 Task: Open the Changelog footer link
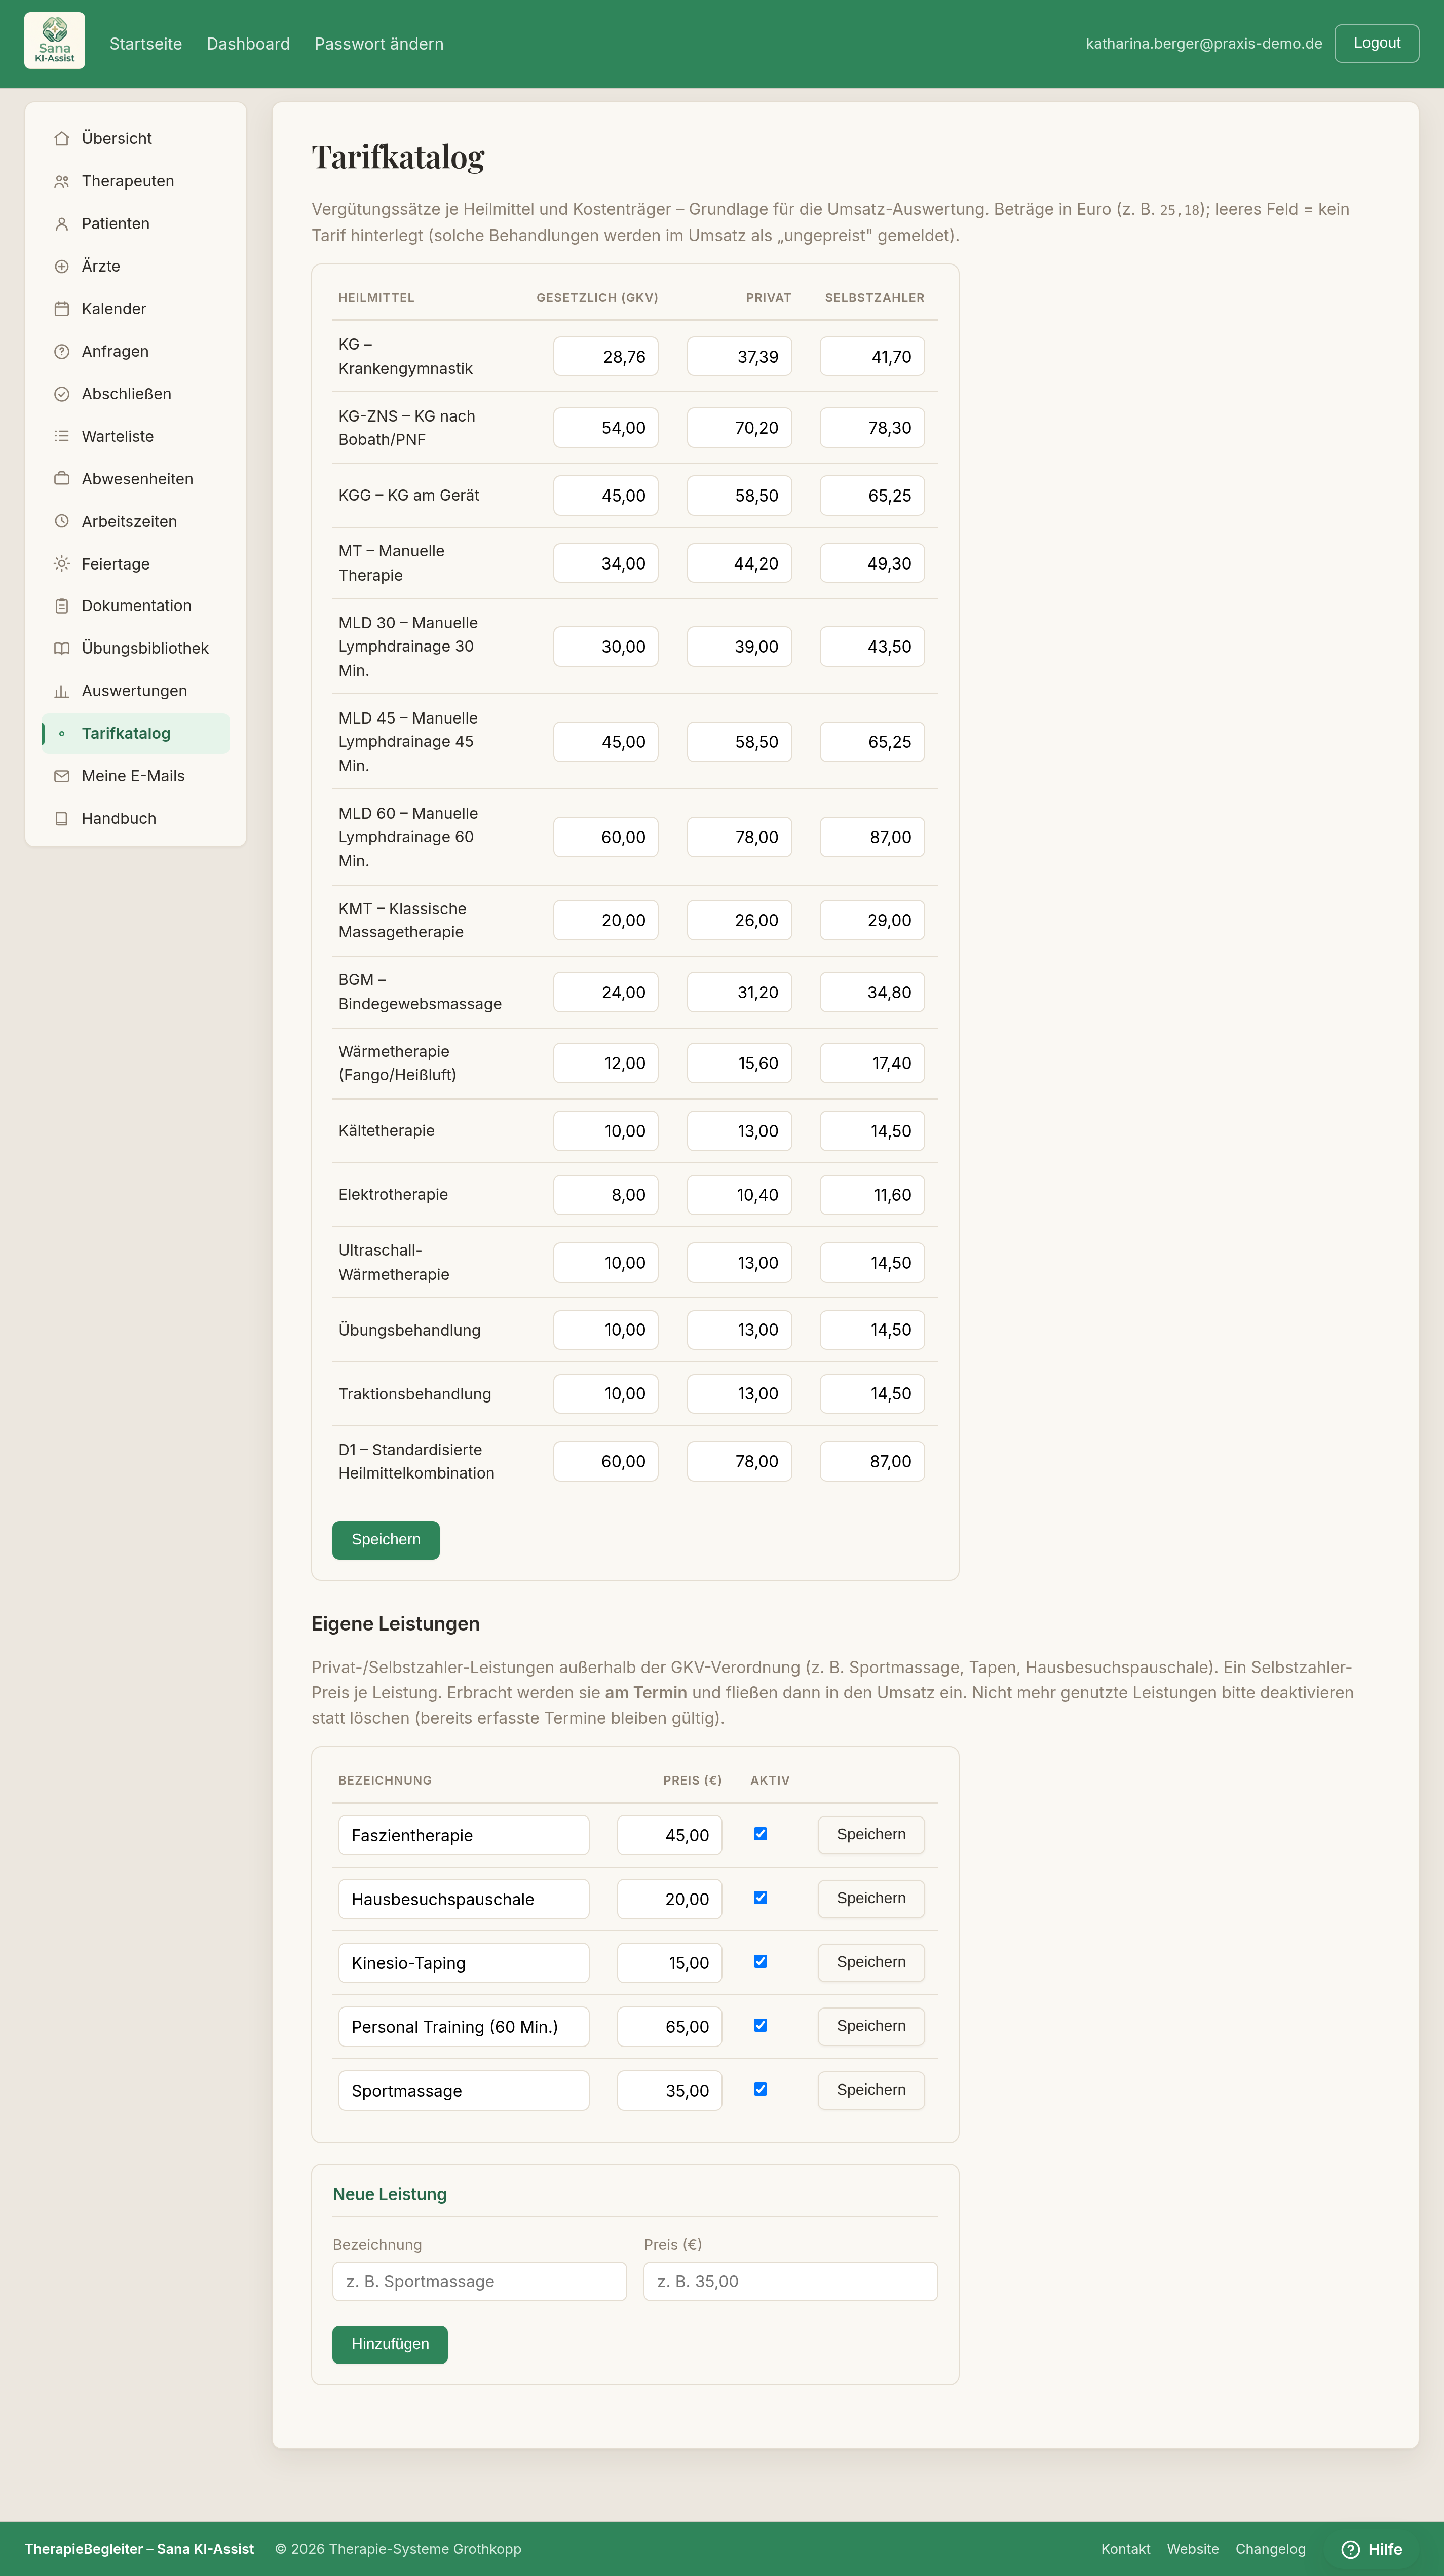[1270, 2549]
